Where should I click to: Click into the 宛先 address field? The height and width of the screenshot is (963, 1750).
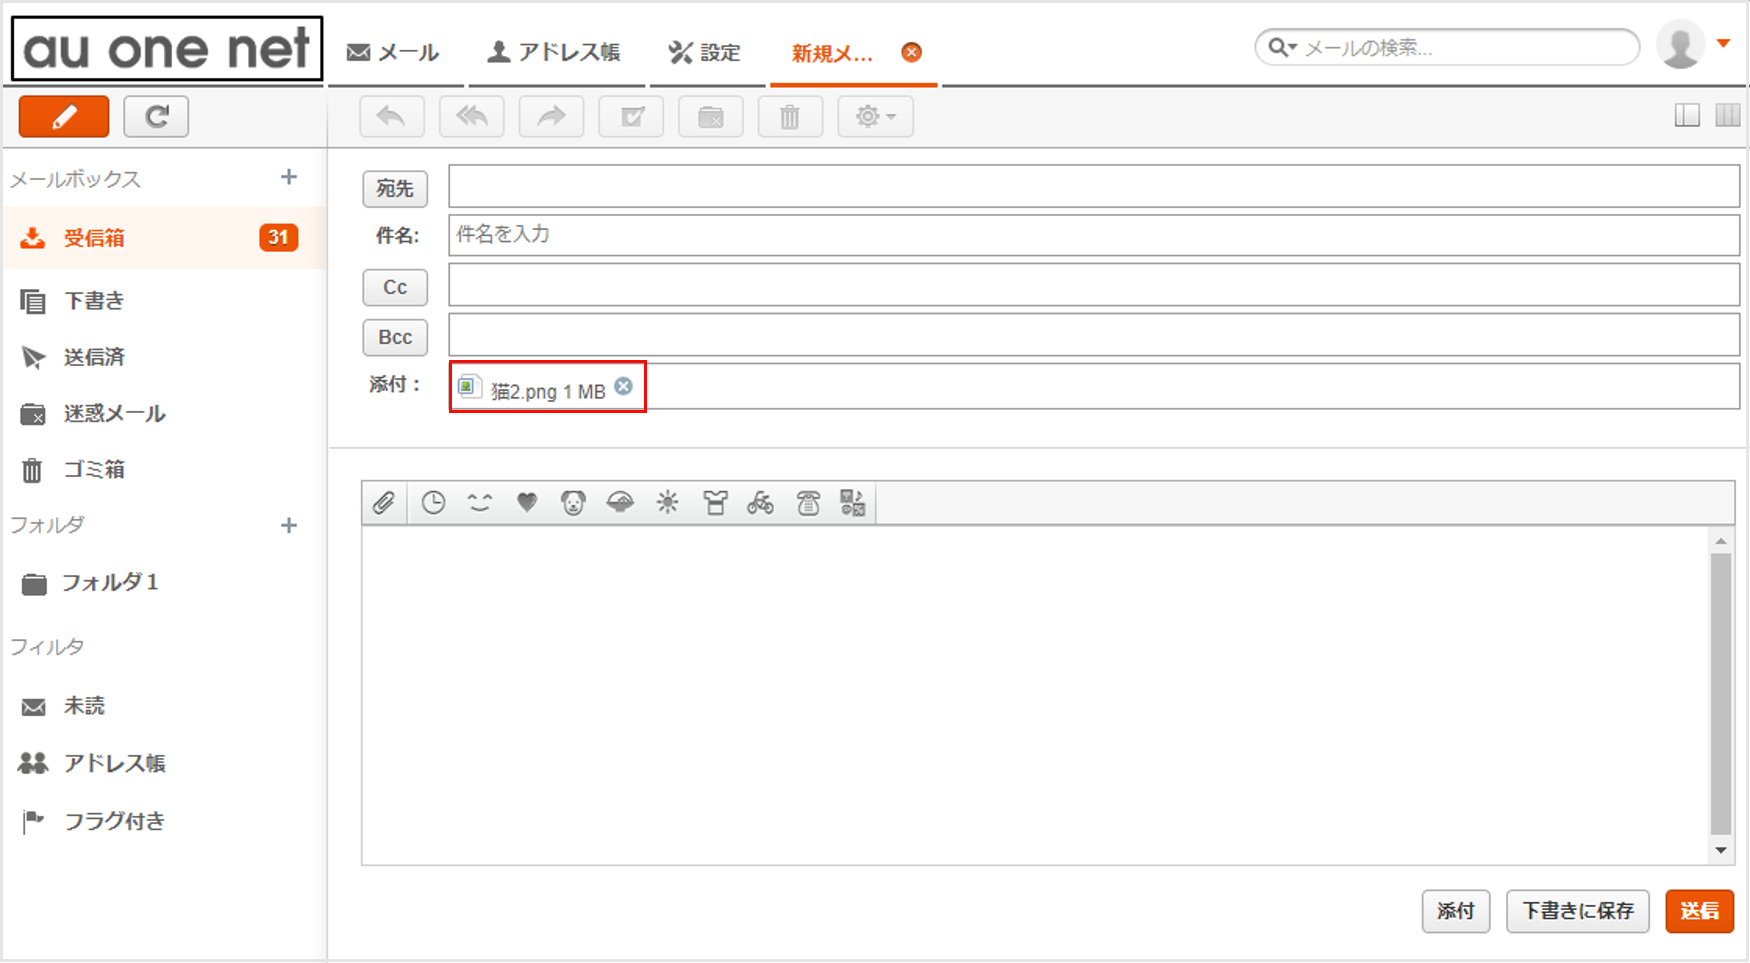coord(1094,186)
